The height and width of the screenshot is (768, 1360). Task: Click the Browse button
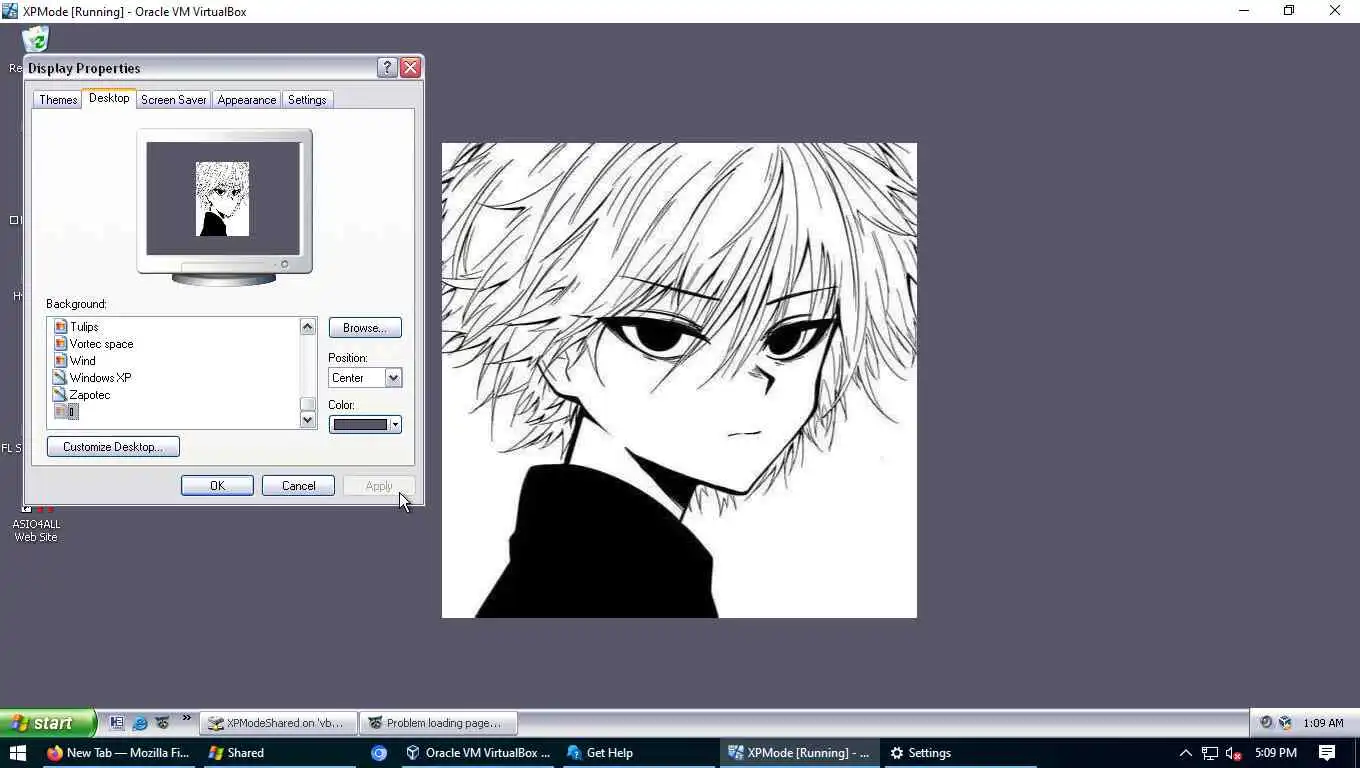coord(365,328)
